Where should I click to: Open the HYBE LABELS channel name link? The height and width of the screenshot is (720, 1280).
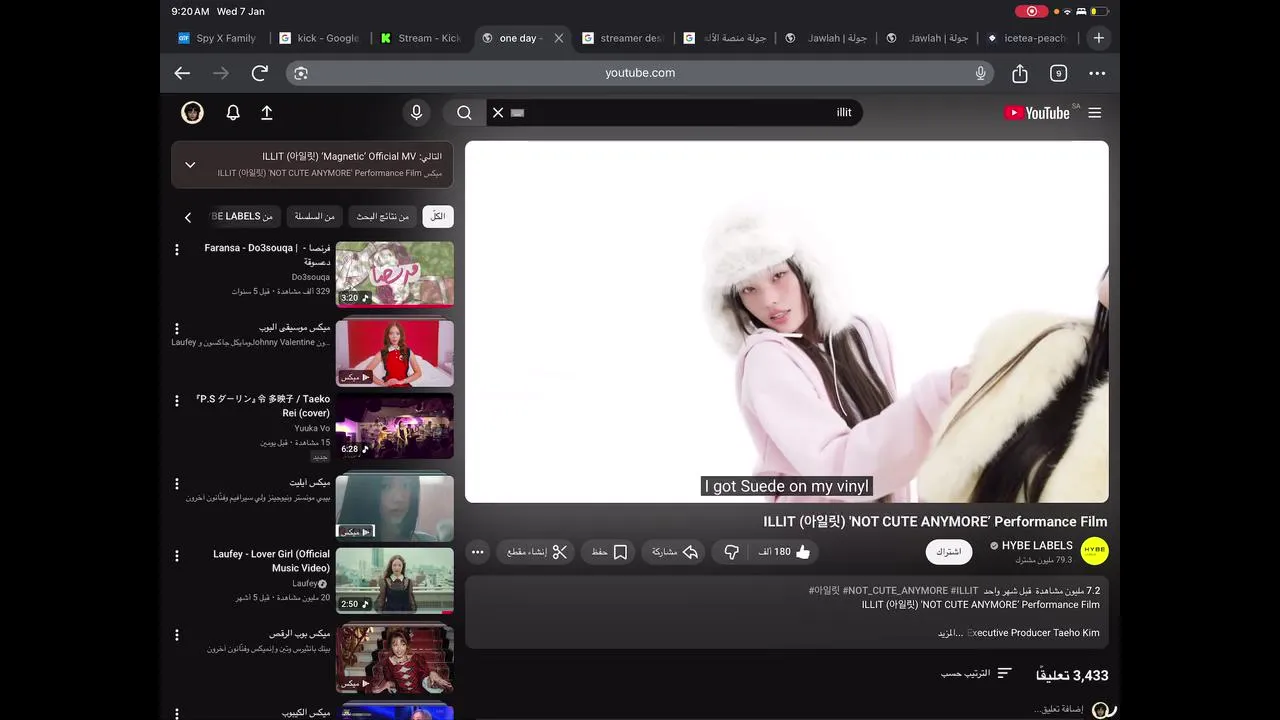tap(1037, 545)
